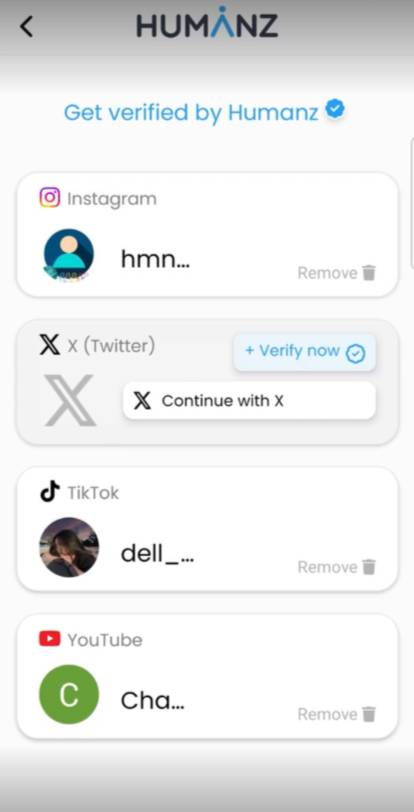Viewport: 414px width, 812px height.
Task: Tap the TikTok profile photo
Action: pos(69,547)
